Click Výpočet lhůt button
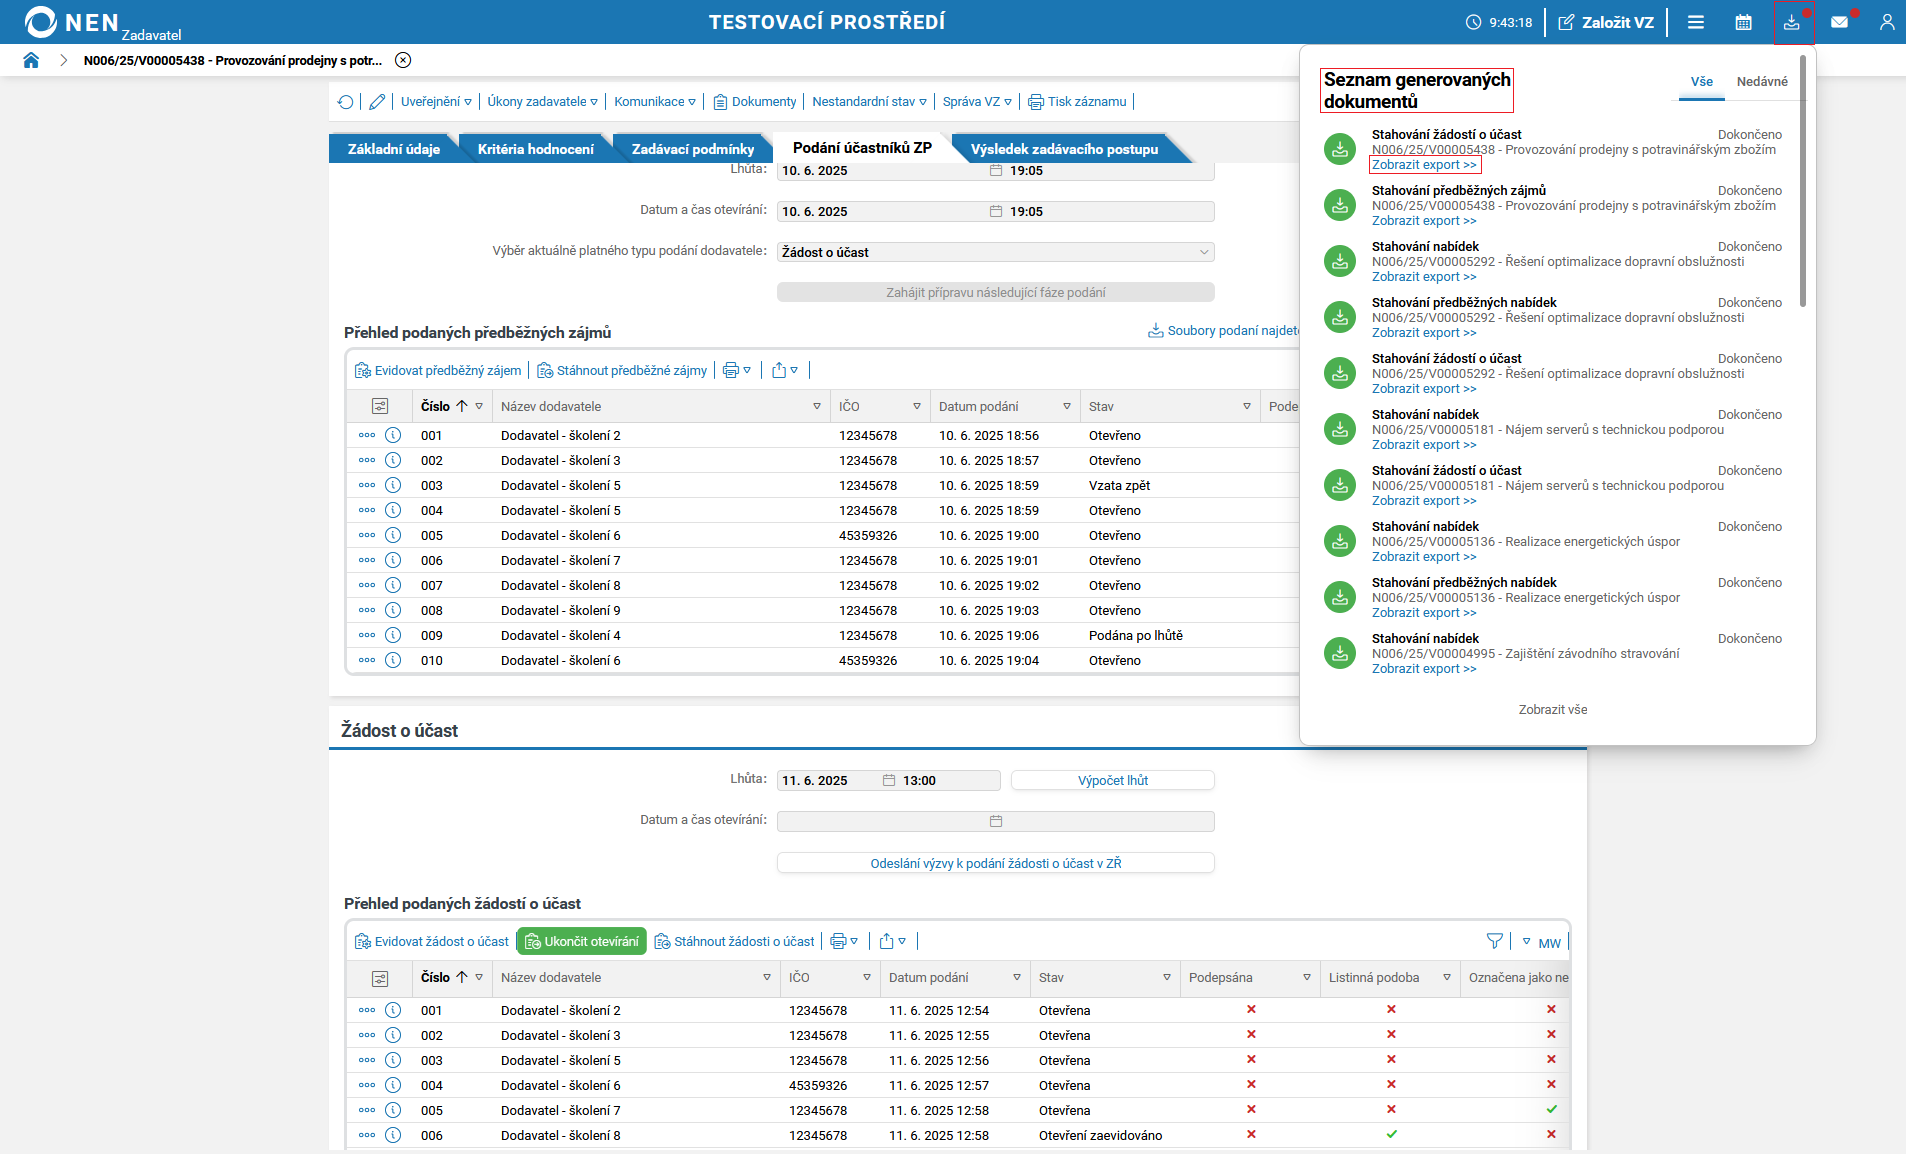 tap(1113, 781)
